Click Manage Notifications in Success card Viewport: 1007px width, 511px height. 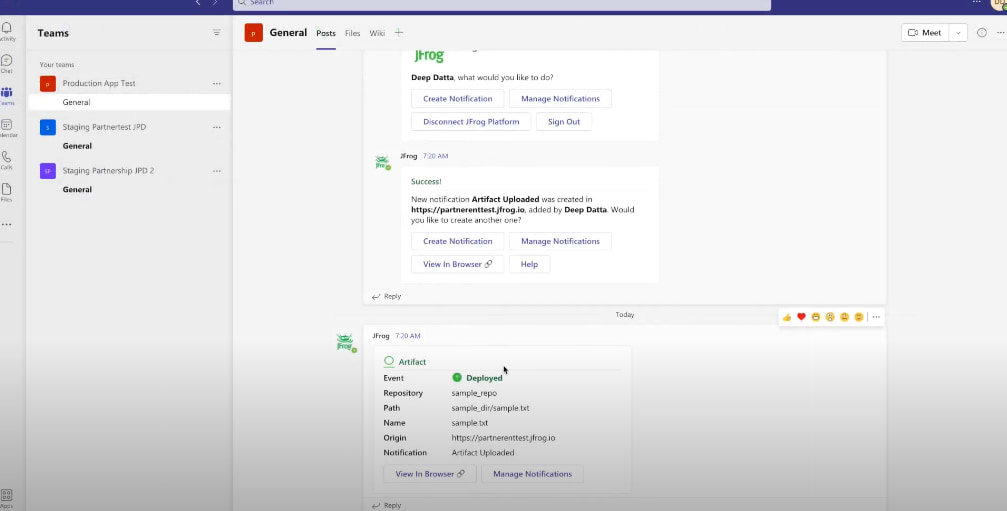(x=560, y=241)
